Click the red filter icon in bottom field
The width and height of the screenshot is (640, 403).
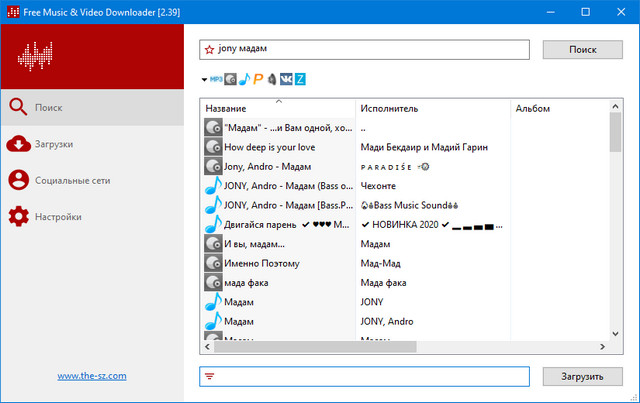[x=209, y=376]
